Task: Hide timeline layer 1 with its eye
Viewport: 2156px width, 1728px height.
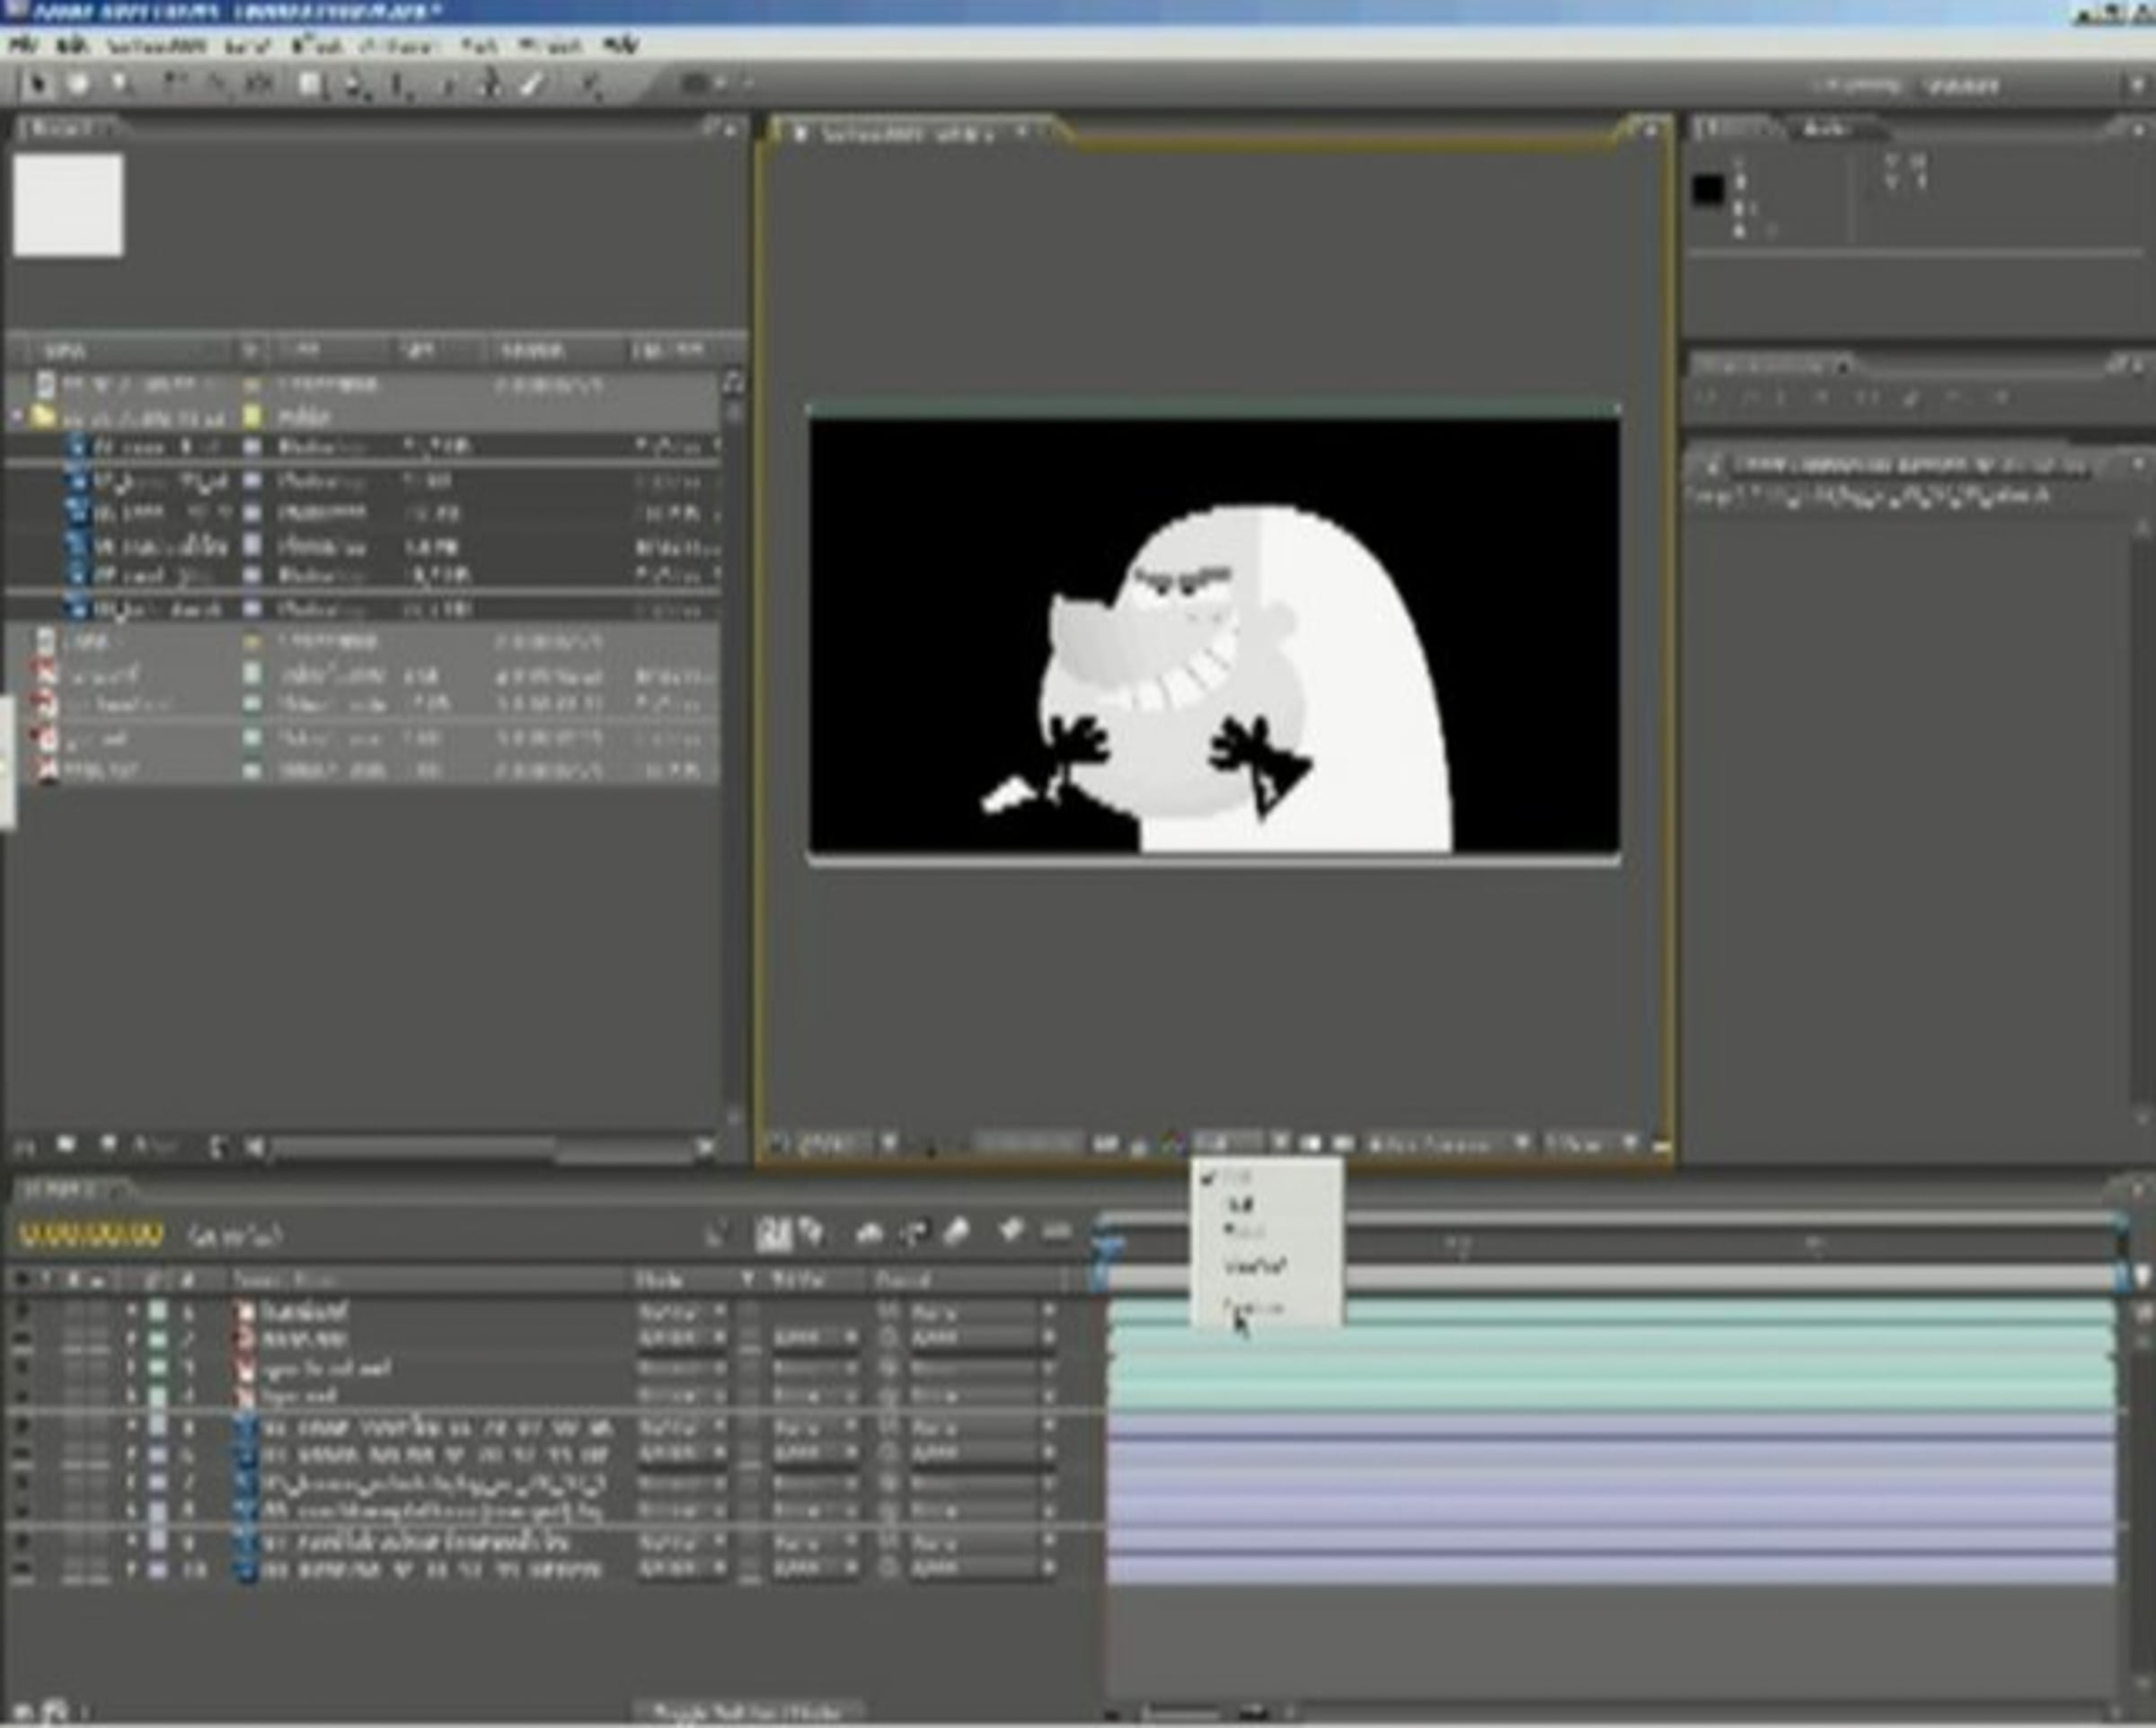Action: (x=22, y=1311)
